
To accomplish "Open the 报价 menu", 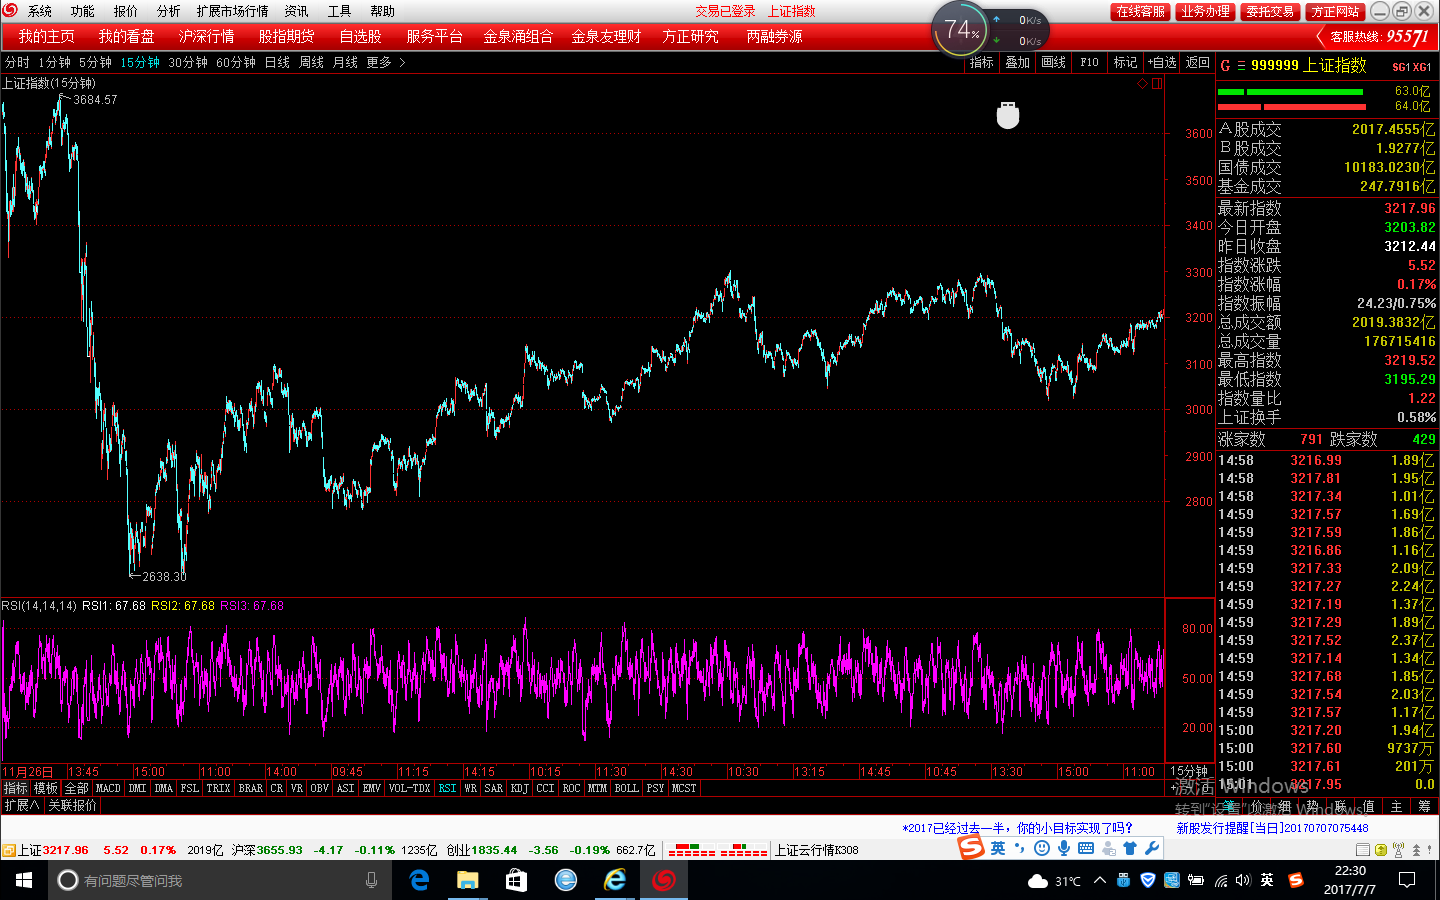I will pyautogui.click(x=125, y=11).
